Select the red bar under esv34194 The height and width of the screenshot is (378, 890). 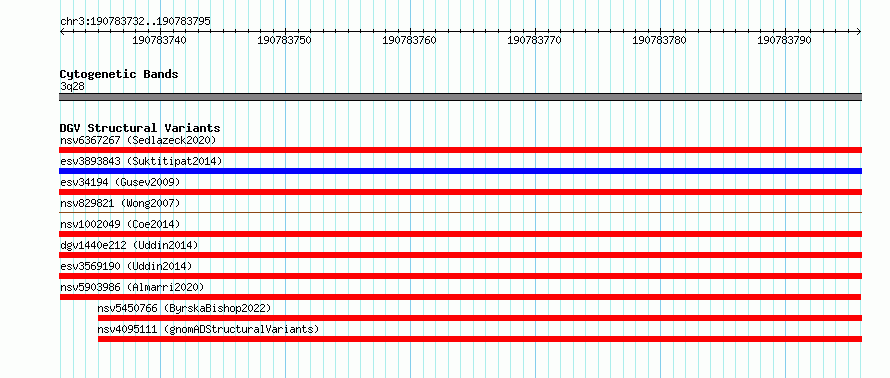coord(460,192)
